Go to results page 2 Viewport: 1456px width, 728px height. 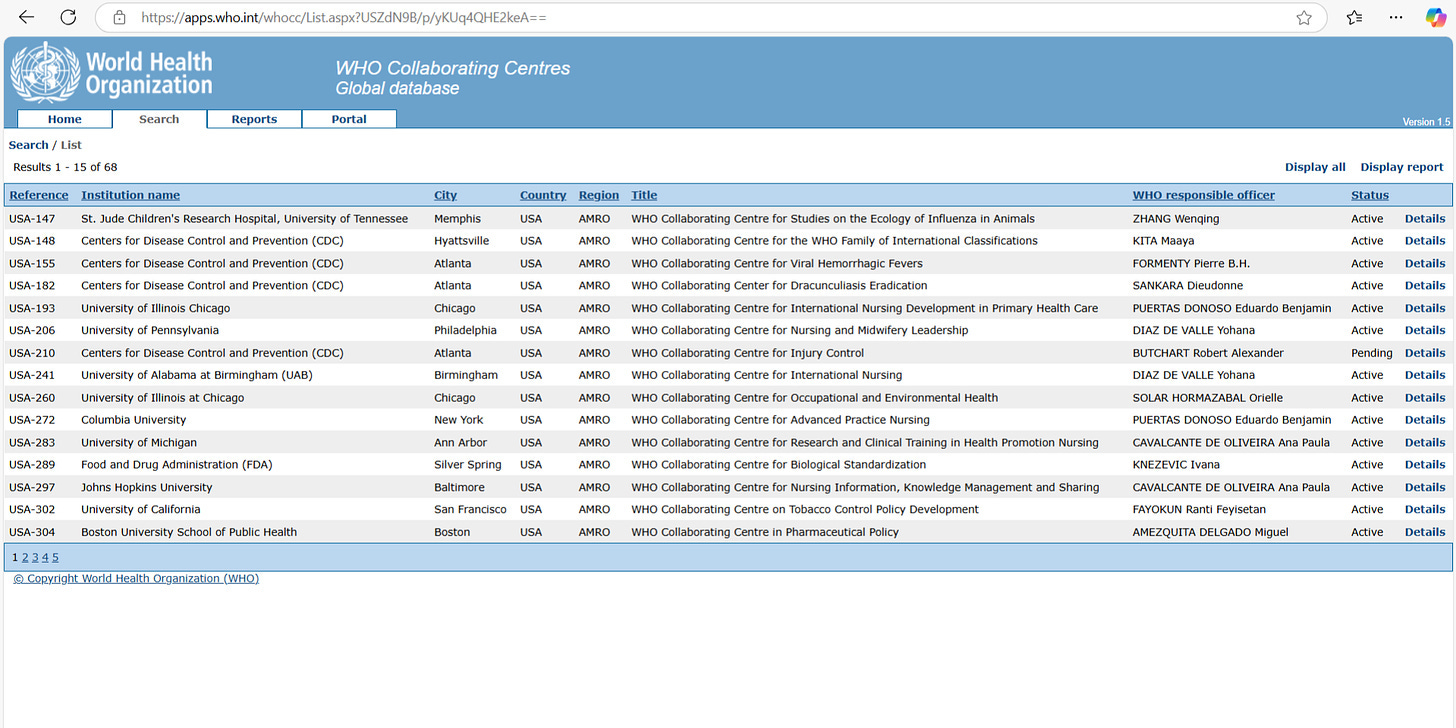(x=25, y=557)
